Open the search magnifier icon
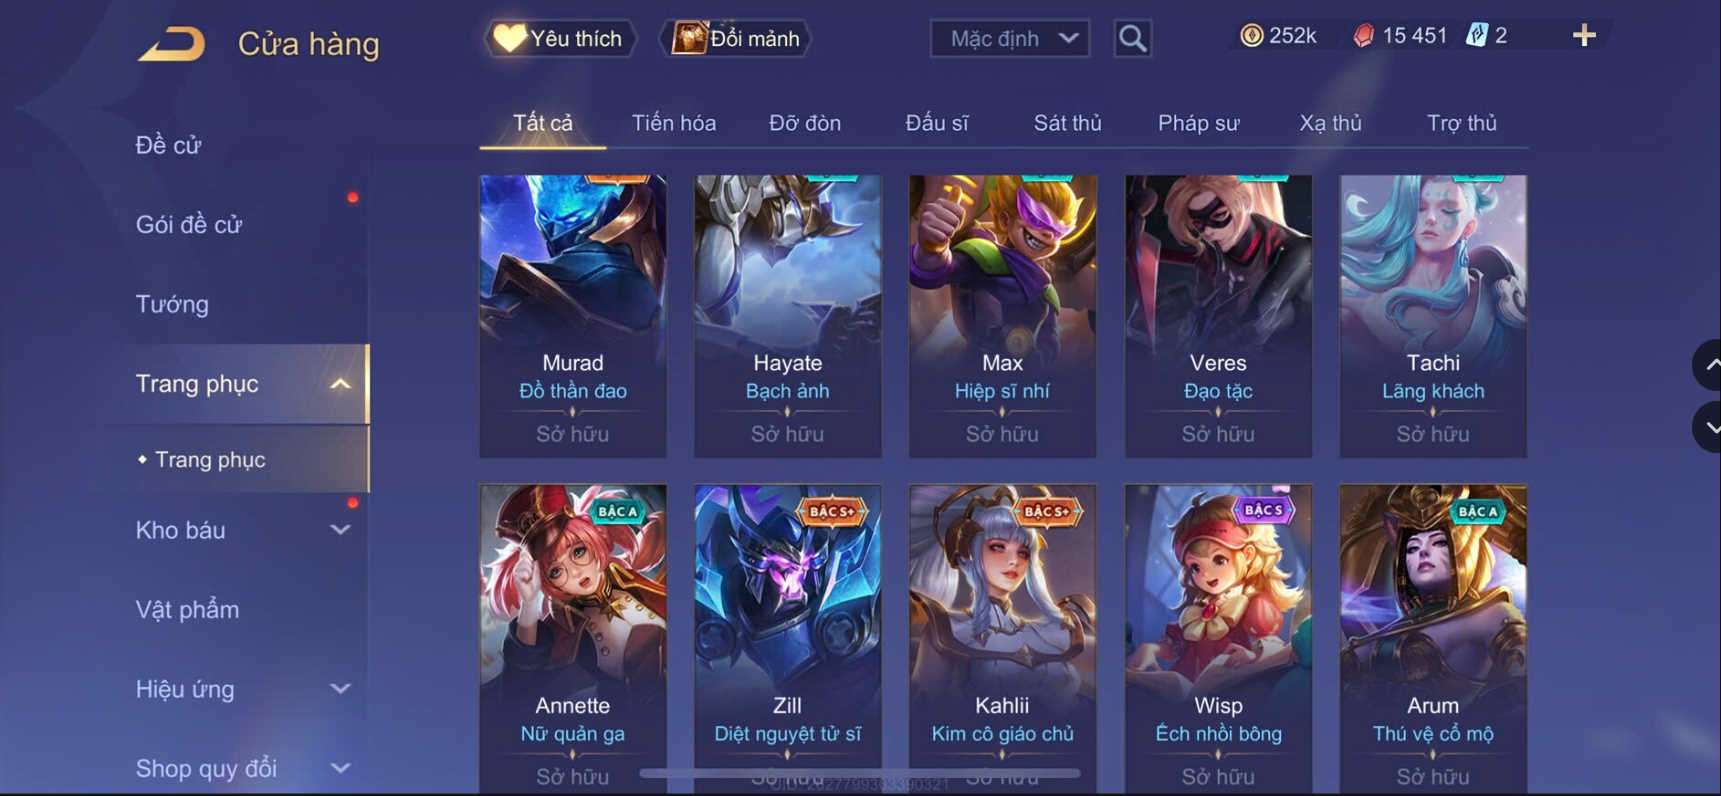The width and height of the screenshot is (1721, 796). 1132,39
